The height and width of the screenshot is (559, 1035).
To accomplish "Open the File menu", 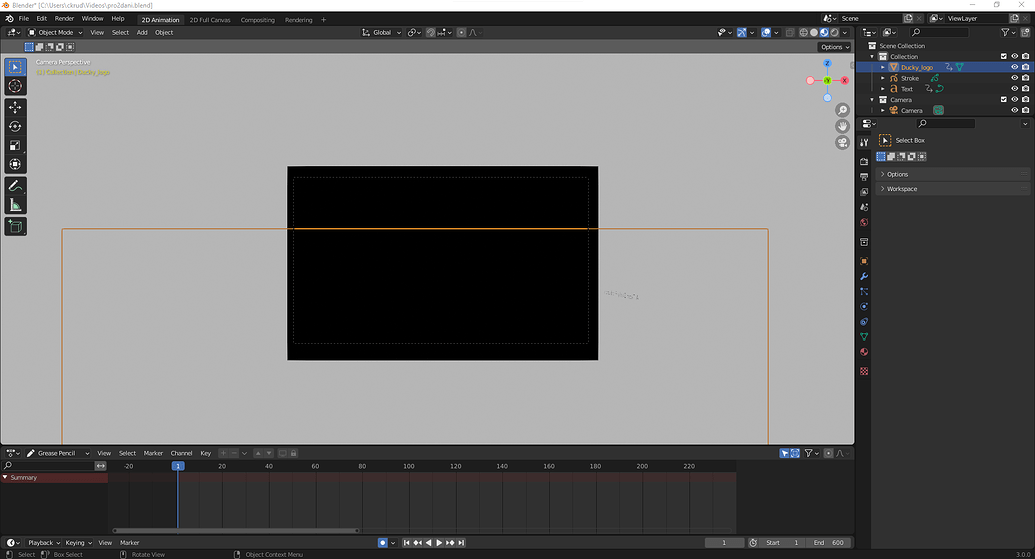I will coord(24,18).
